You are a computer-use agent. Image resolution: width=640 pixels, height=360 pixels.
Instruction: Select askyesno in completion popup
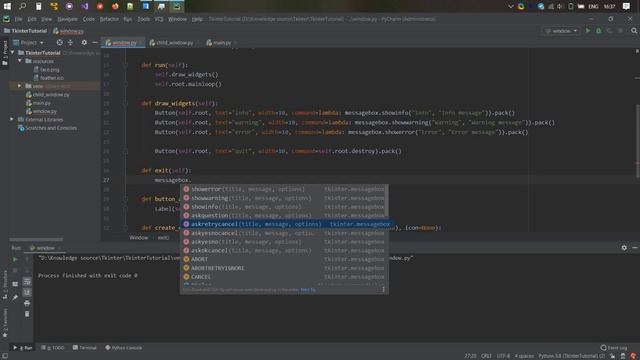tap(284, 242)
